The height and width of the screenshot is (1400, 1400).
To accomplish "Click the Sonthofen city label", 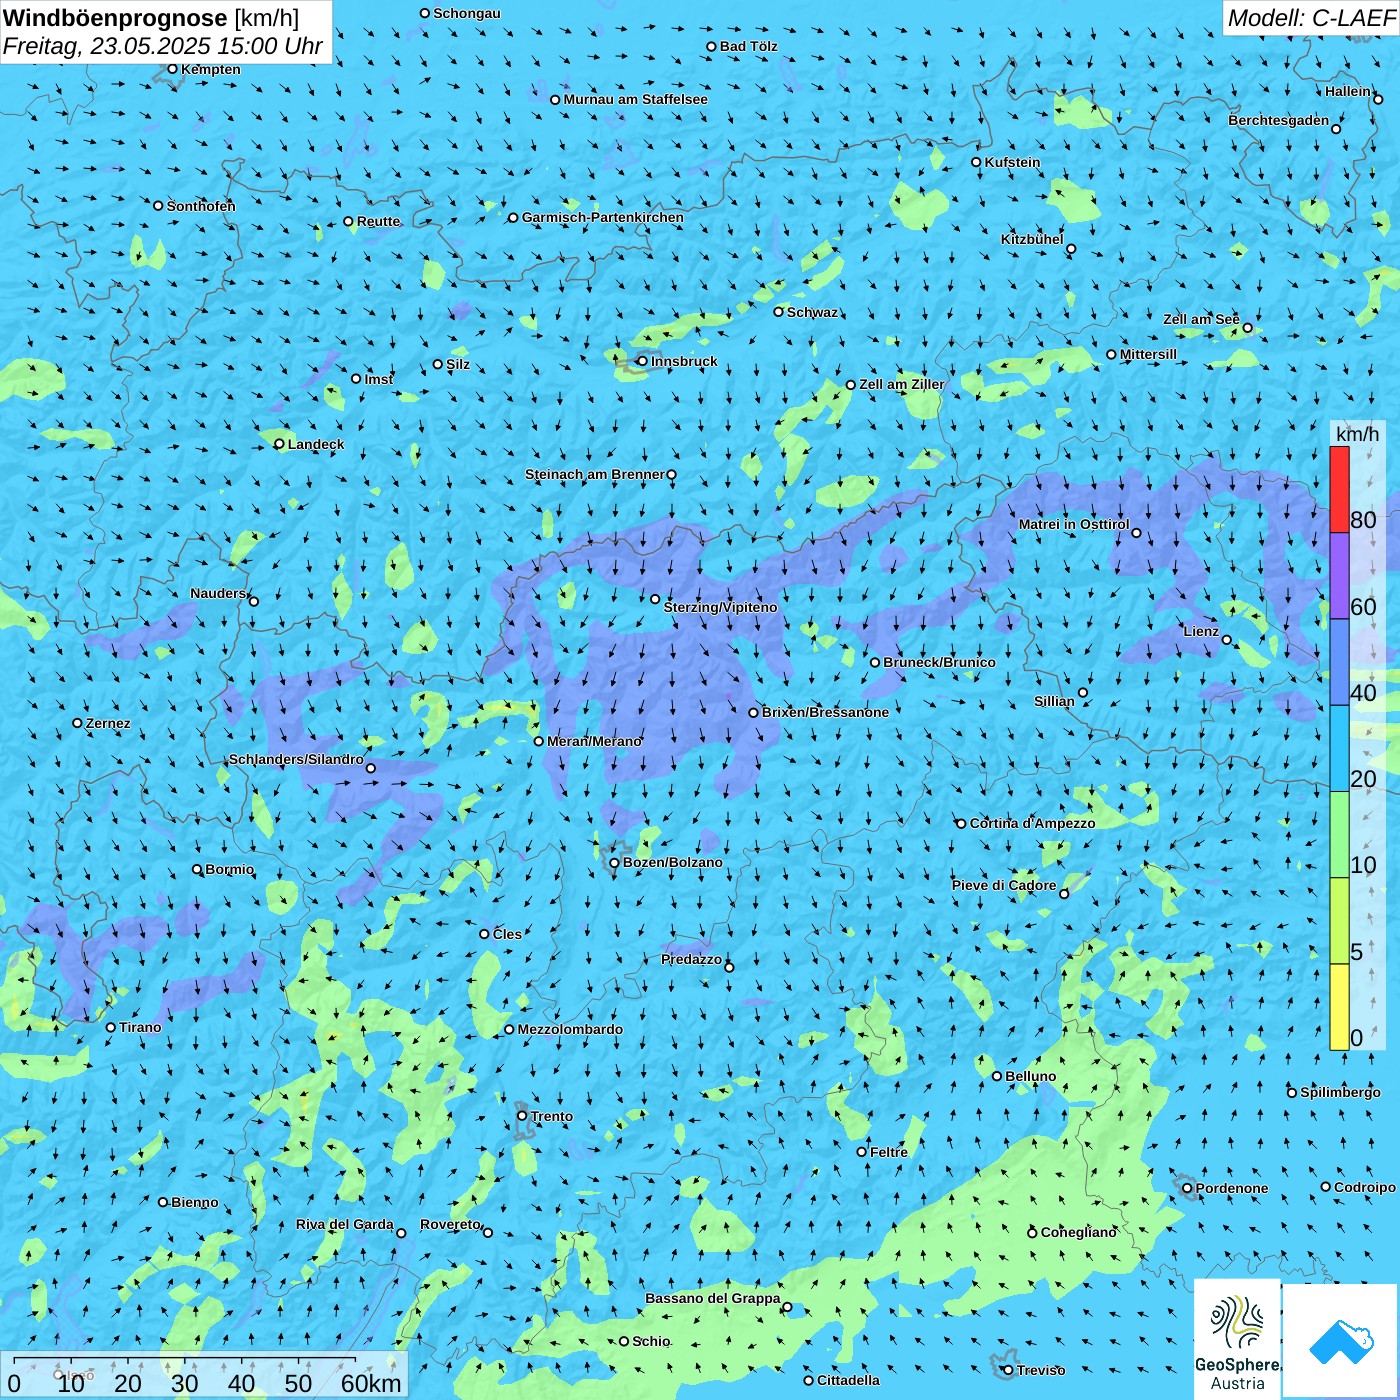I will (x=201, y=206).
